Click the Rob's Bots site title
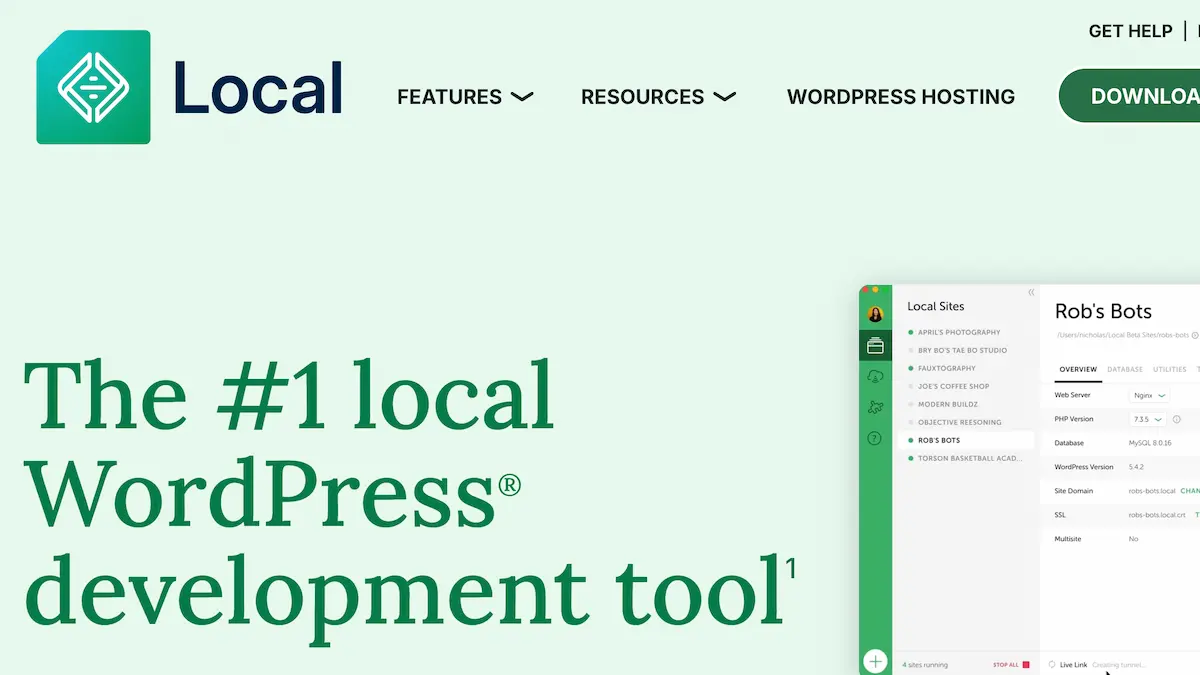Image resolution: width=1200 pixels, height=675 pixels. point(1103,311)
